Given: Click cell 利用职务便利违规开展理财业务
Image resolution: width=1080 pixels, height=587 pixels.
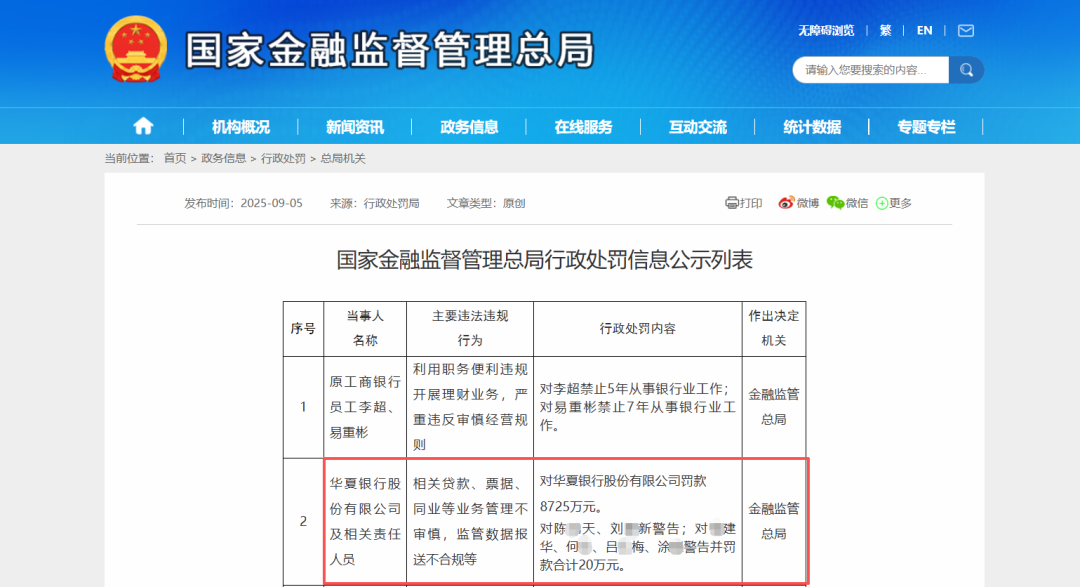Looking at the screenshot, I should [x=470, y=407].
